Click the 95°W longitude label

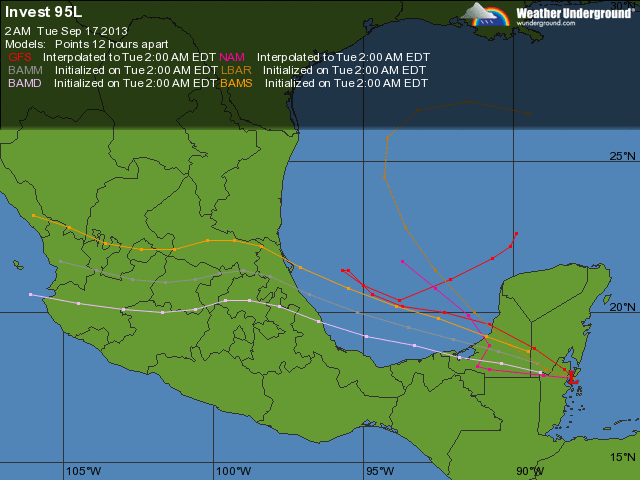click(380, 471)
